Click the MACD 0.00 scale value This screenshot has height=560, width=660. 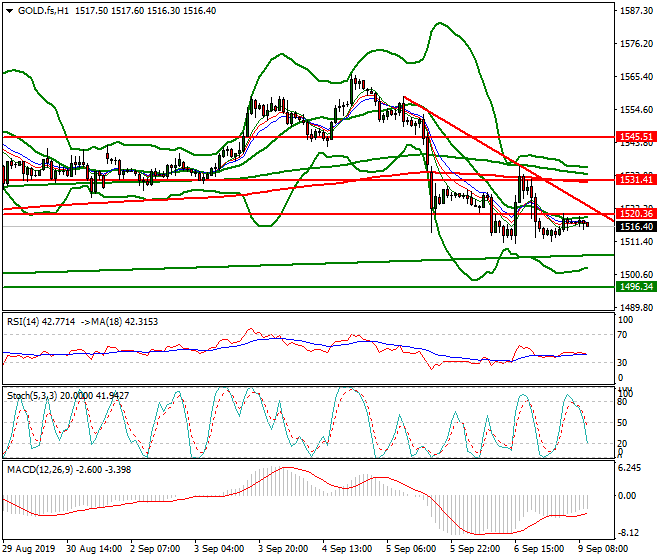[627, 496]
